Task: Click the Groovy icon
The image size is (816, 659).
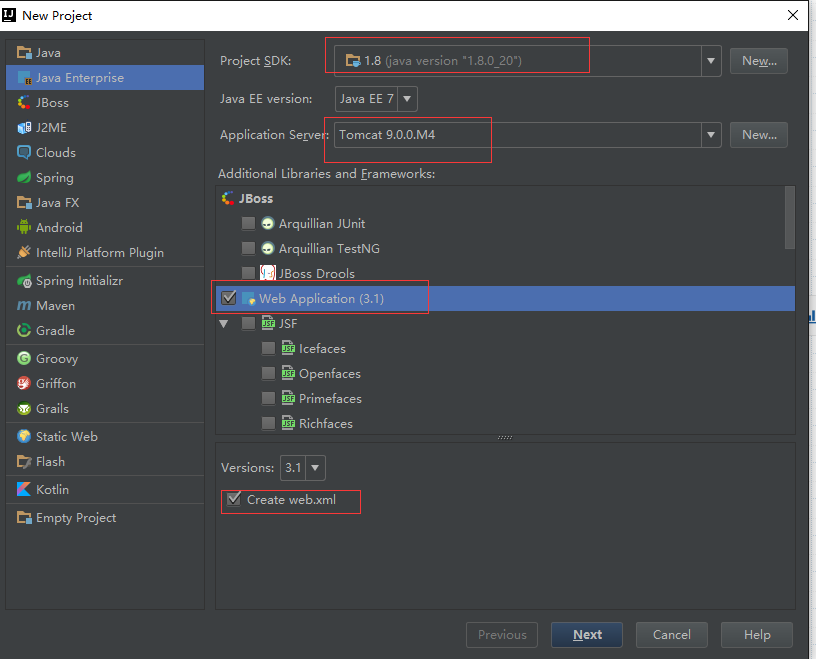Action: point(24,359)
